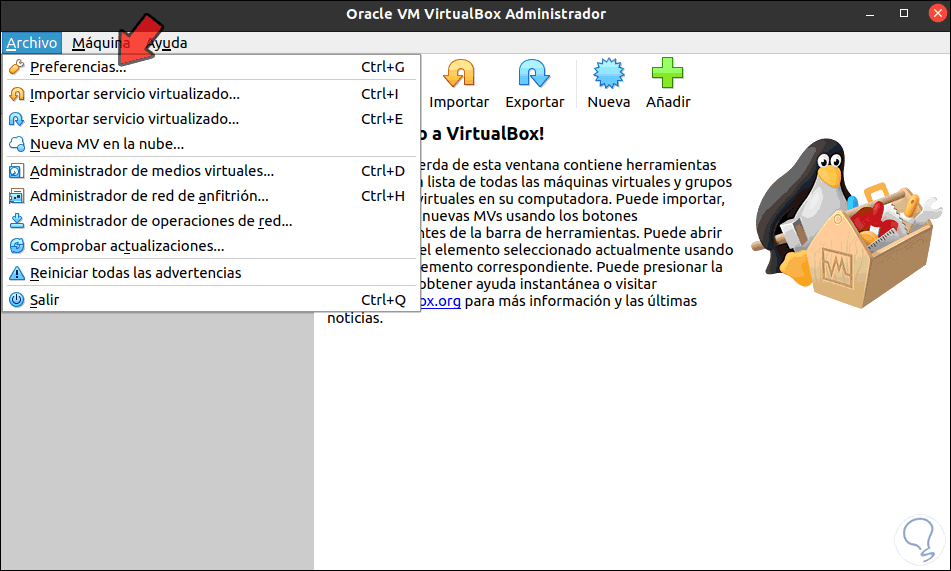Click the Importar toolbar icon
951x571 pixels.
(459, 73)
